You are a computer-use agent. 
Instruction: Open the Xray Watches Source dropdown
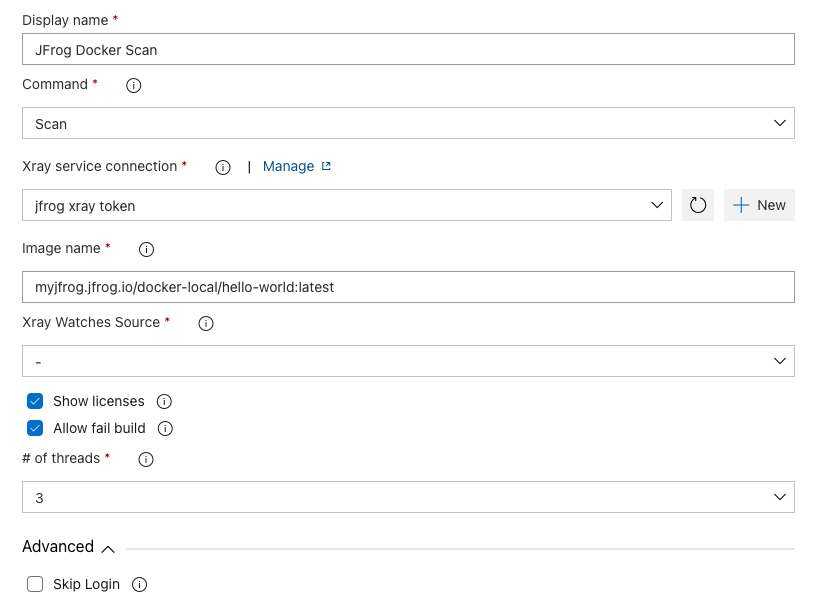click(x=779, y=361)
